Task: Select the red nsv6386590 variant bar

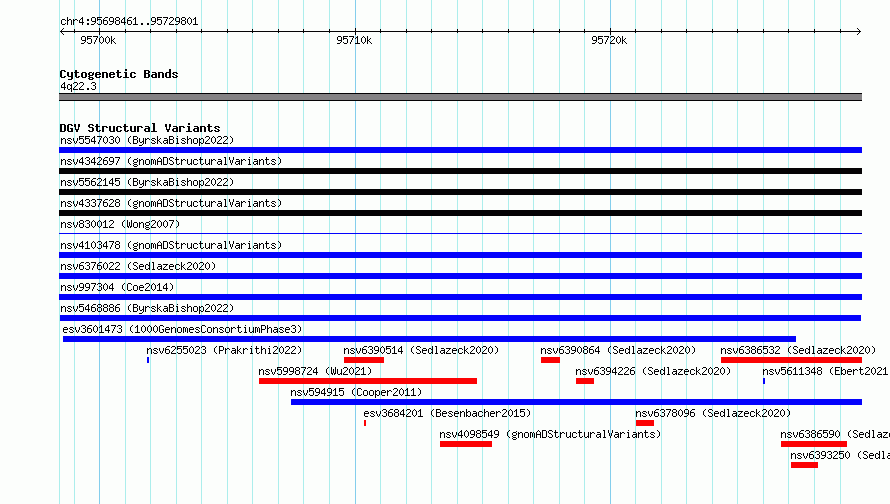Action: coord(814,444)
